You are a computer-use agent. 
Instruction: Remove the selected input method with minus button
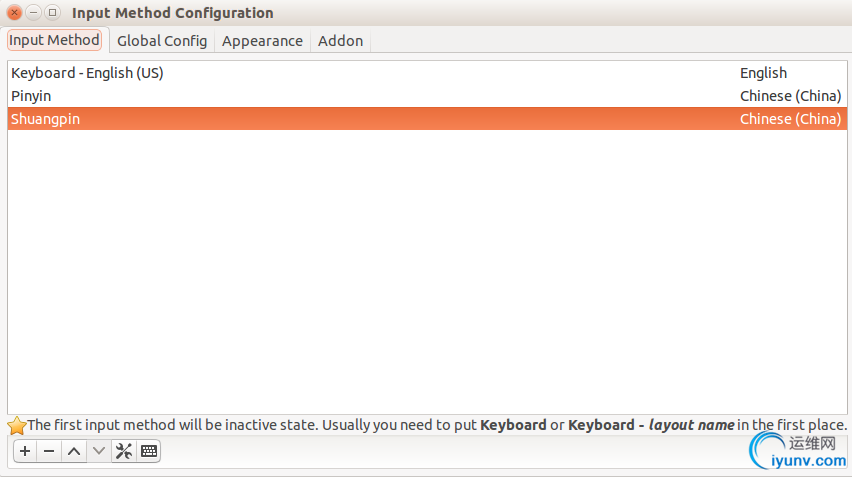pyautogui.click(x=49, y=451)
